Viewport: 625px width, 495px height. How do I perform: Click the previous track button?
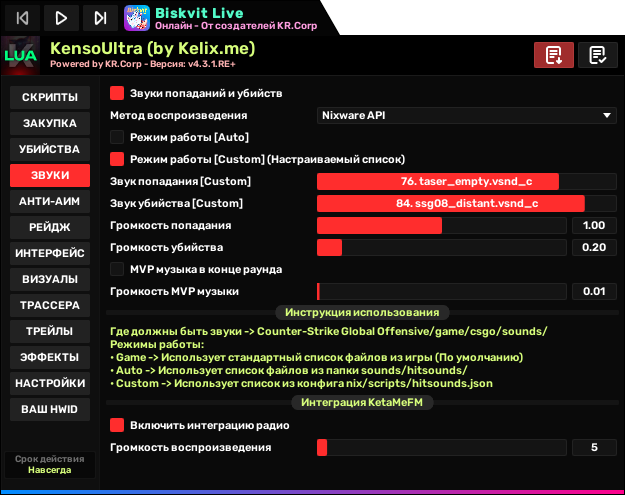23,17
